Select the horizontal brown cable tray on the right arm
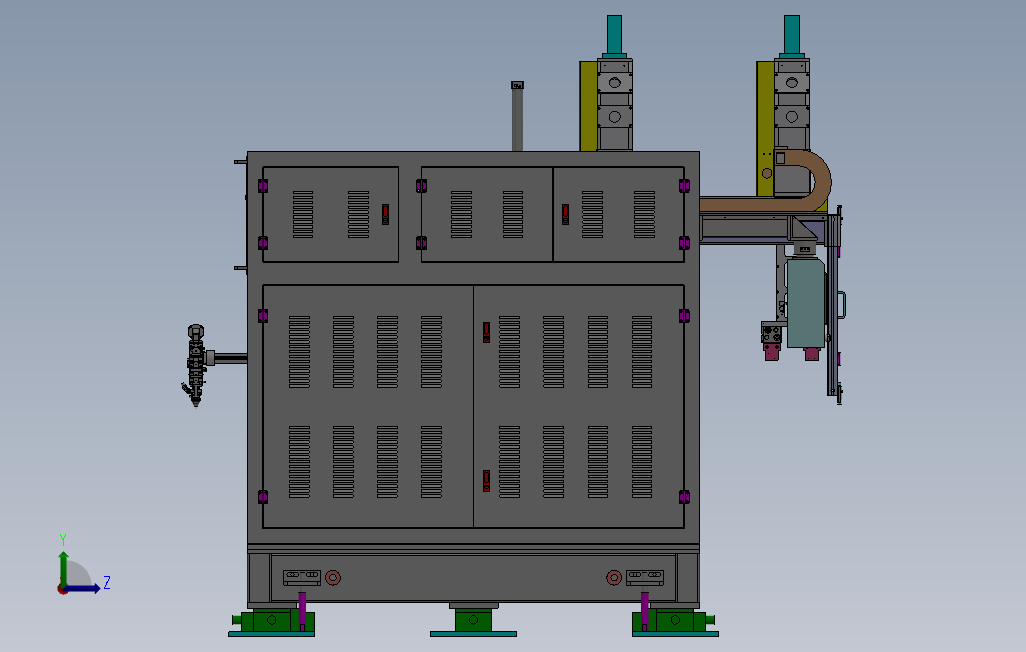 tap(752, 205)
